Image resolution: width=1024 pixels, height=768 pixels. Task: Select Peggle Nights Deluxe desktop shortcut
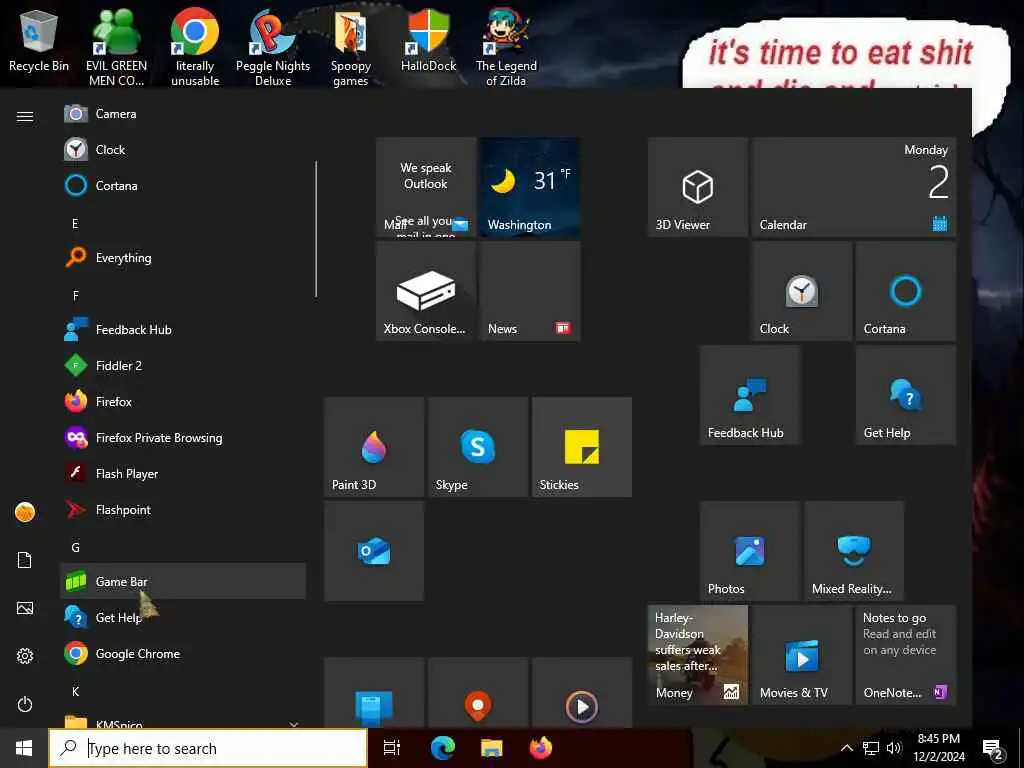[x=273, y=47]
